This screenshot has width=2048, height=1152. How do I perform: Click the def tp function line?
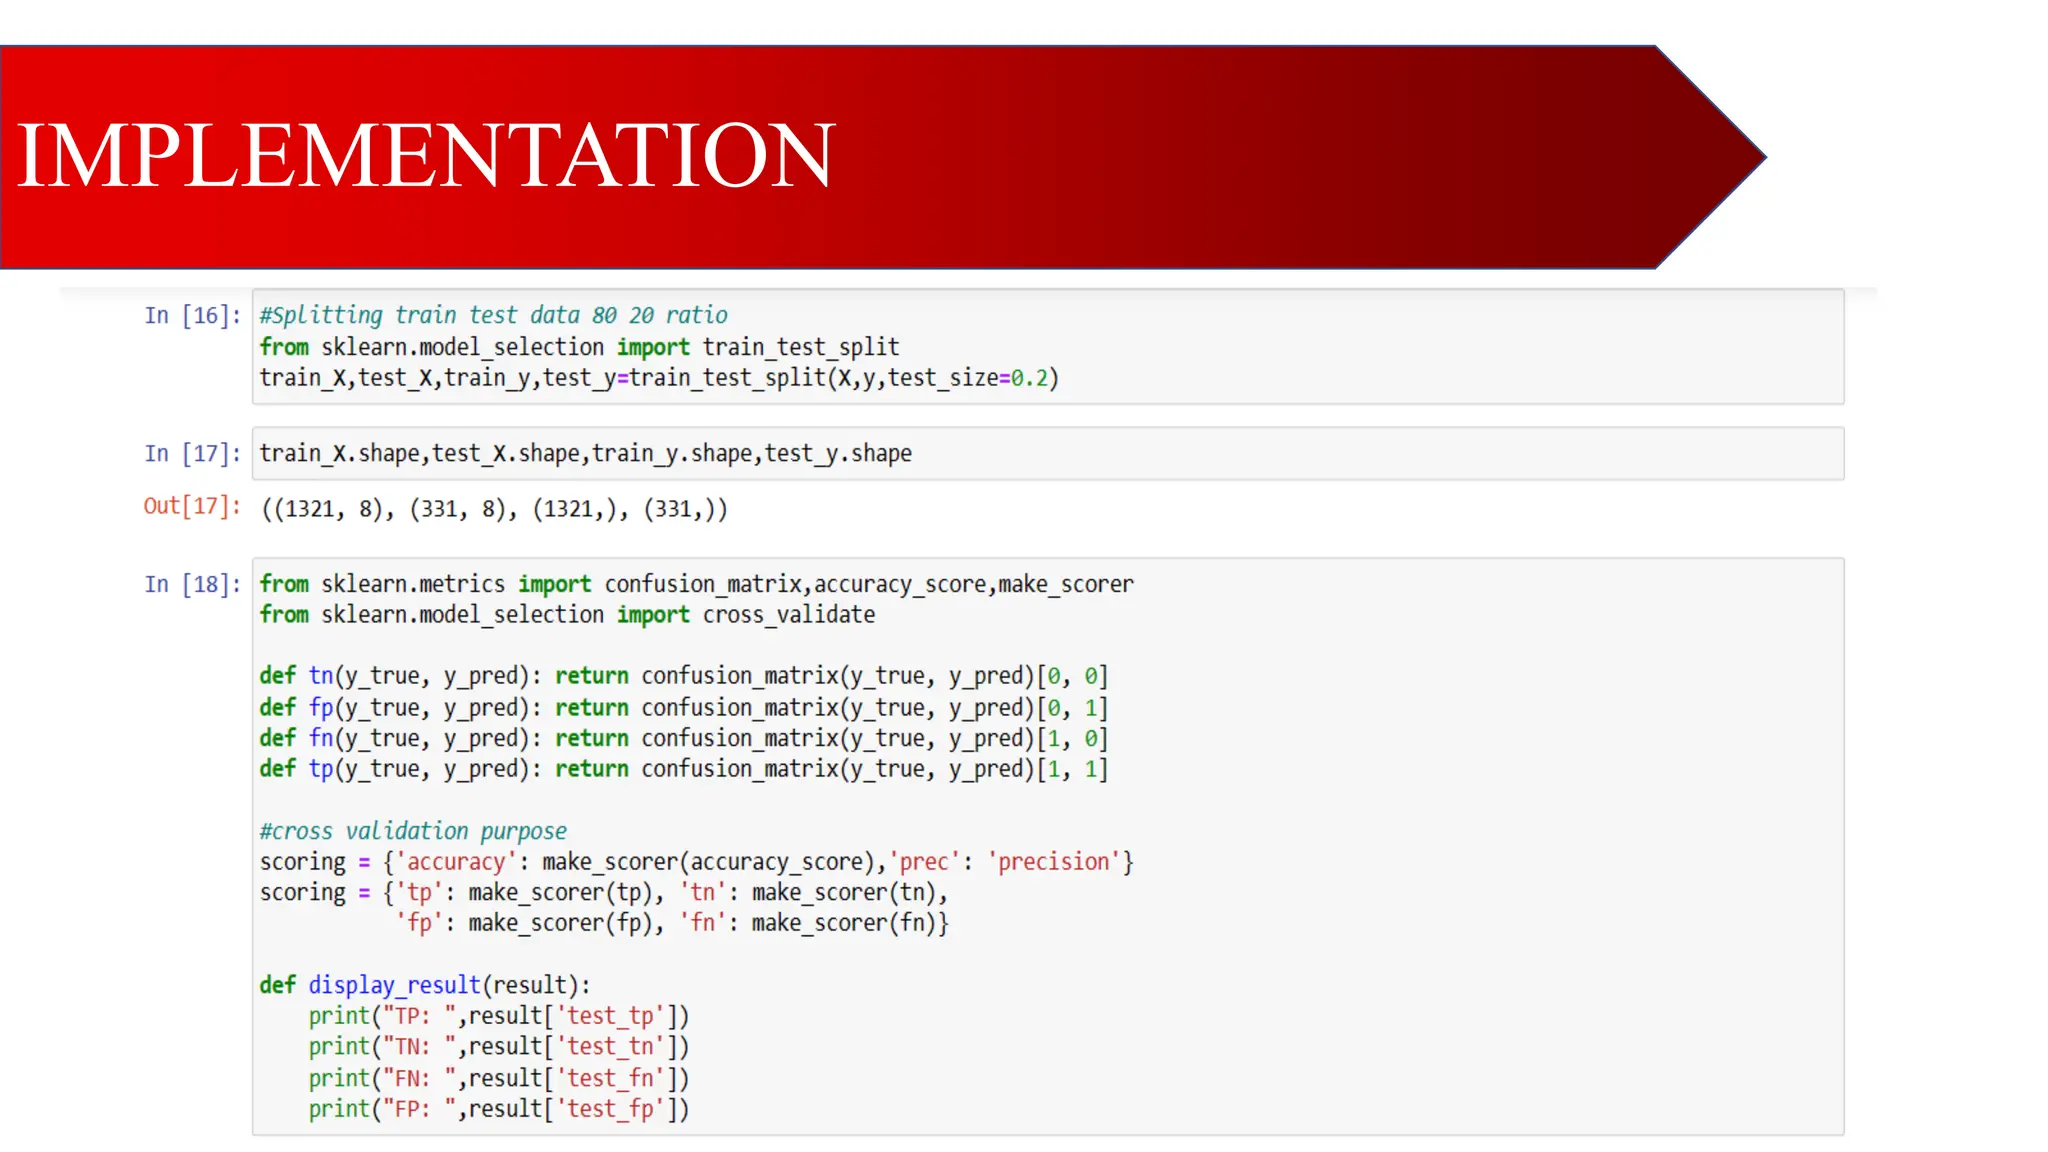click(683, 769)
